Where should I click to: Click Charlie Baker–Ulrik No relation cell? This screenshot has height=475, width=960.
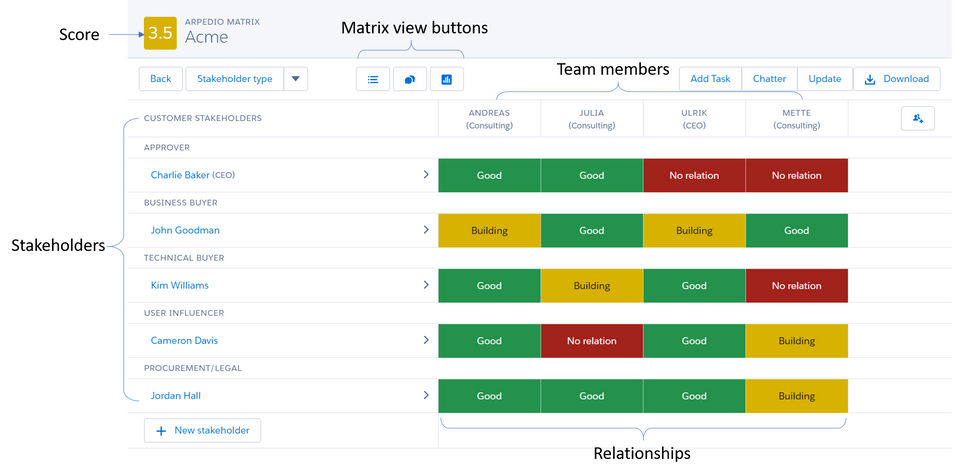tap(694, 175)
